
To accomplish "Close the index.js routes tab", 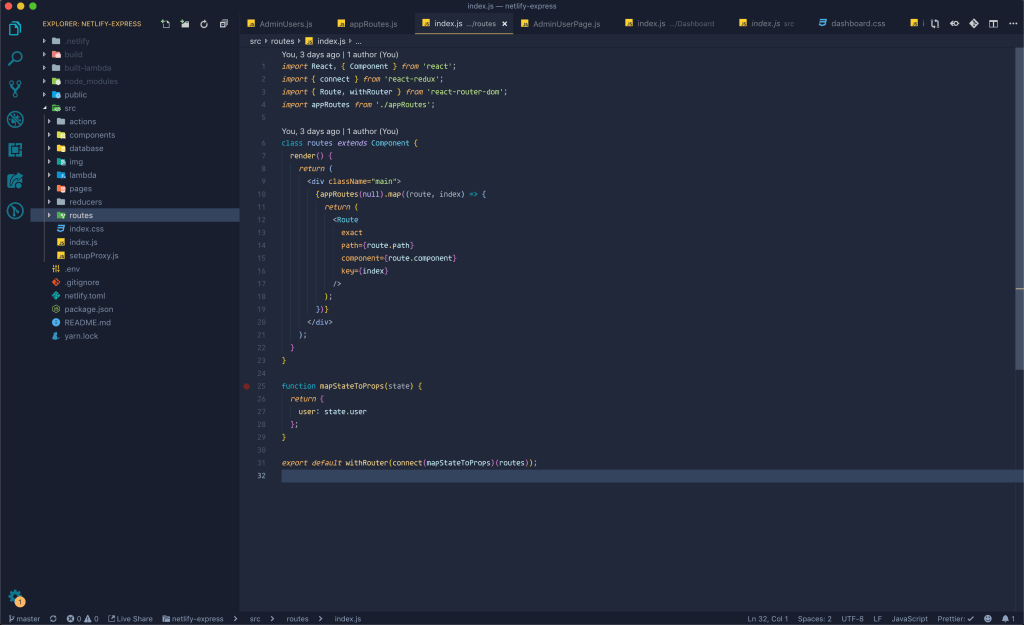I will pyautogui.click(x=504, y=24).
